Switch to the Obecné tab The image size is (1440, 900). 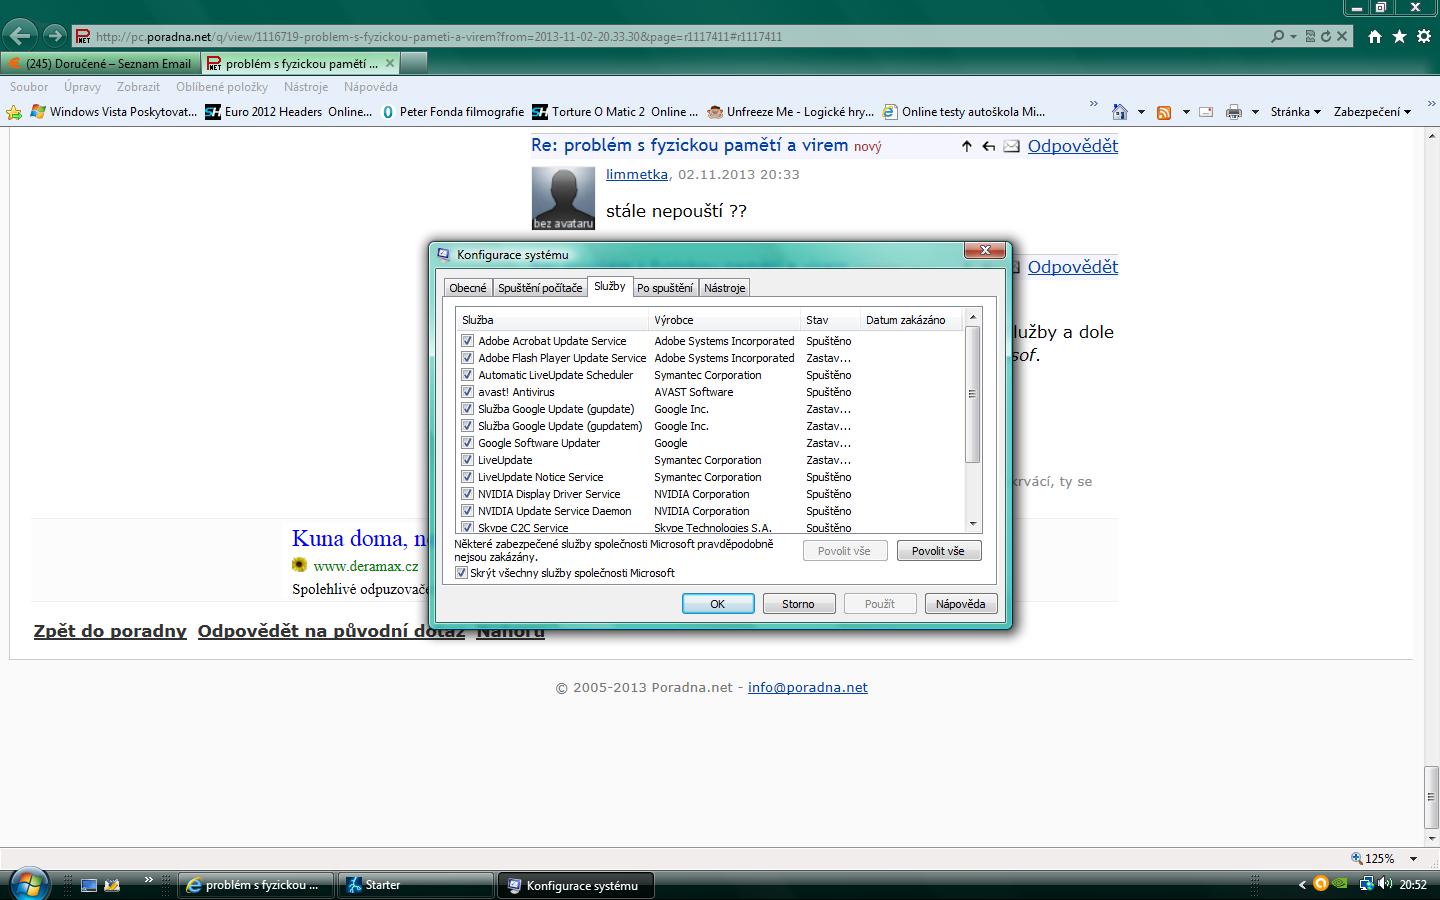pos(468,288)
